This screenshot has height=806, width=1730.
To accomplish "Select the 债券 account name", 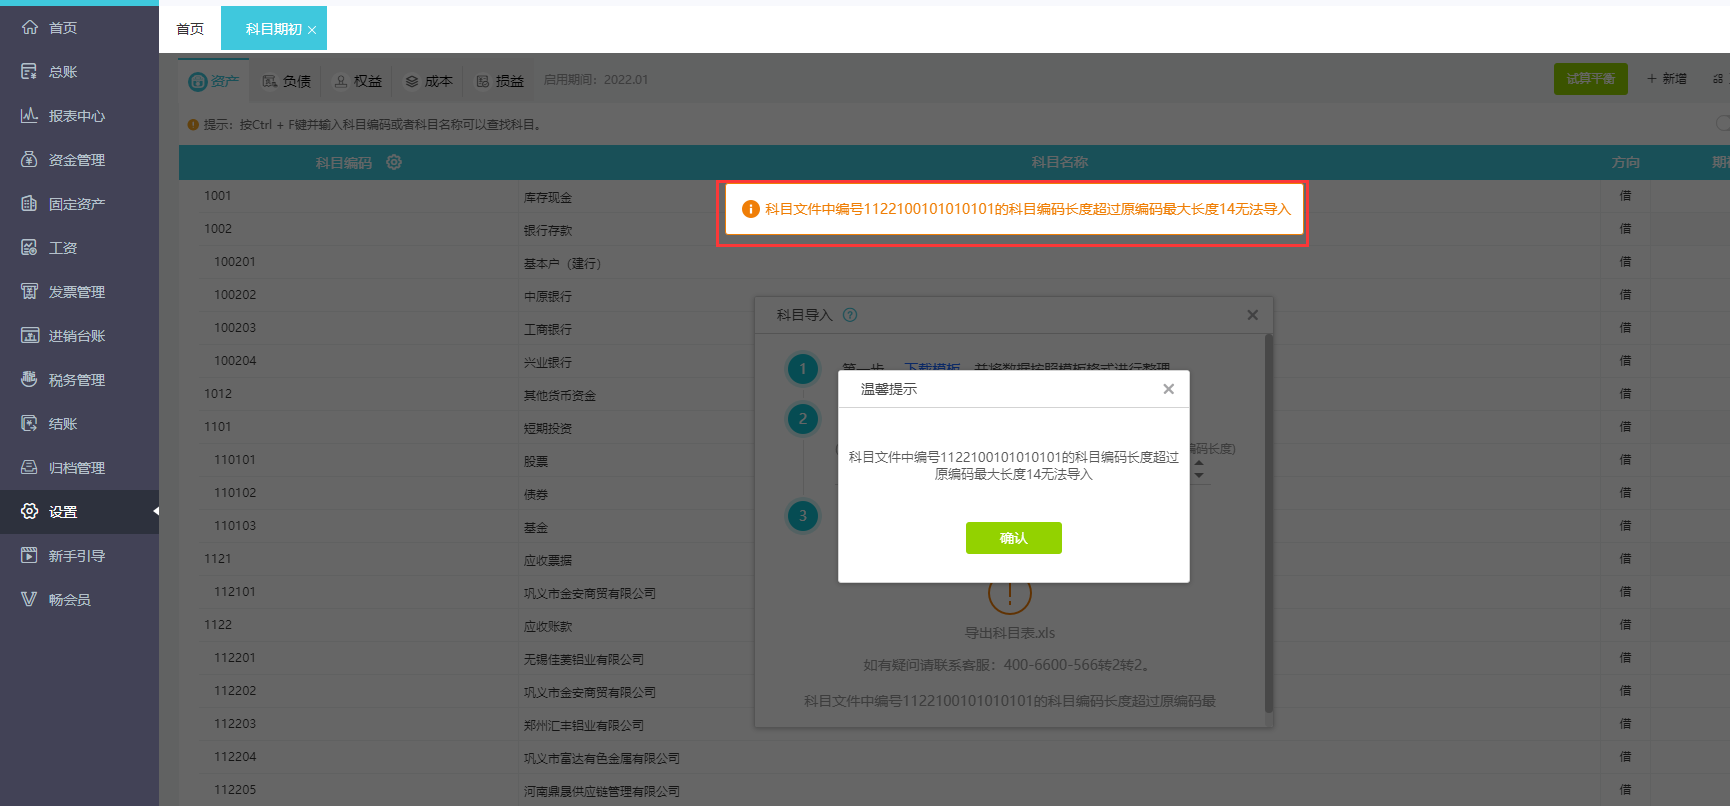I will click(x=536, y=495).
